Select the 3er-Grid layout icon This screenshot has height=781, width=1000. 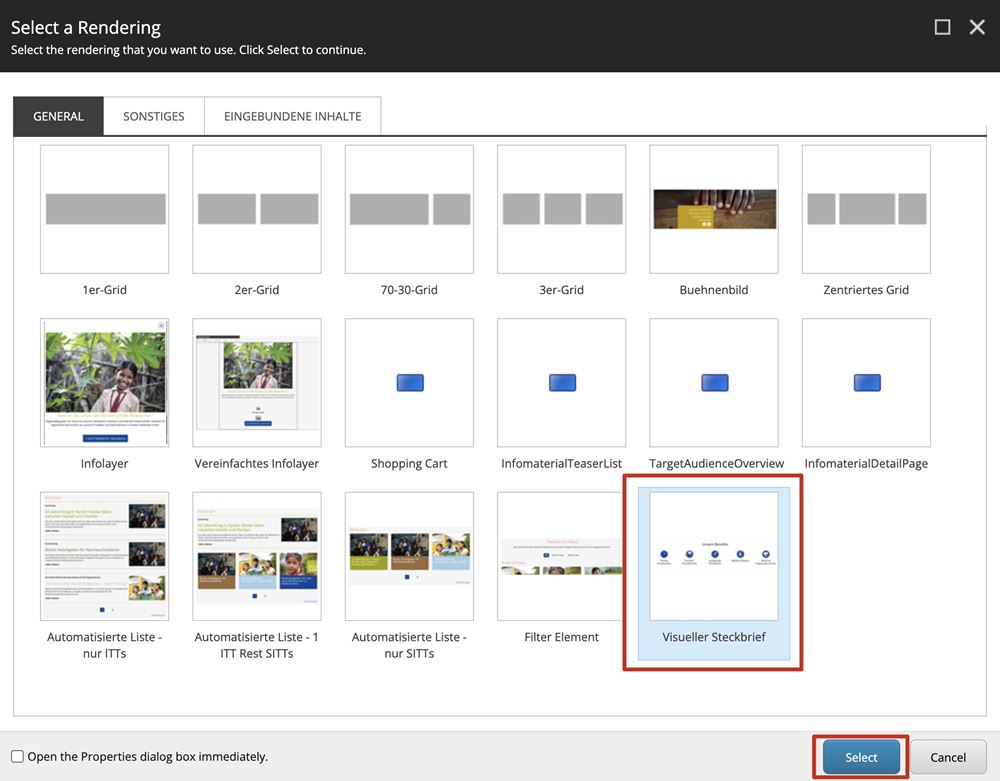point(562,209)
